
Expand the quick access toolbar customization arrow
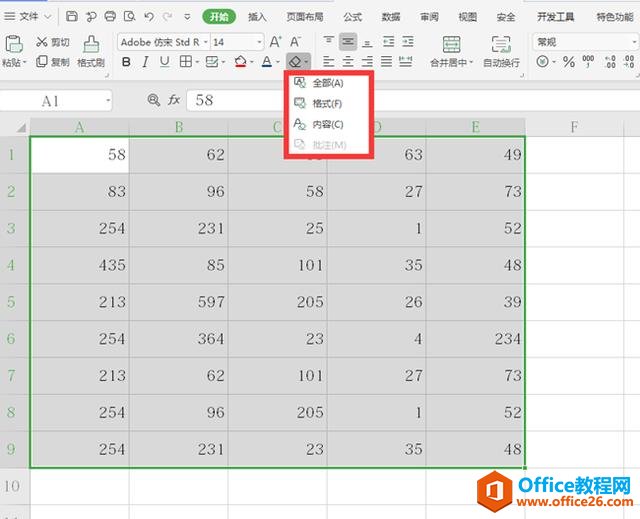click(187, 17)
